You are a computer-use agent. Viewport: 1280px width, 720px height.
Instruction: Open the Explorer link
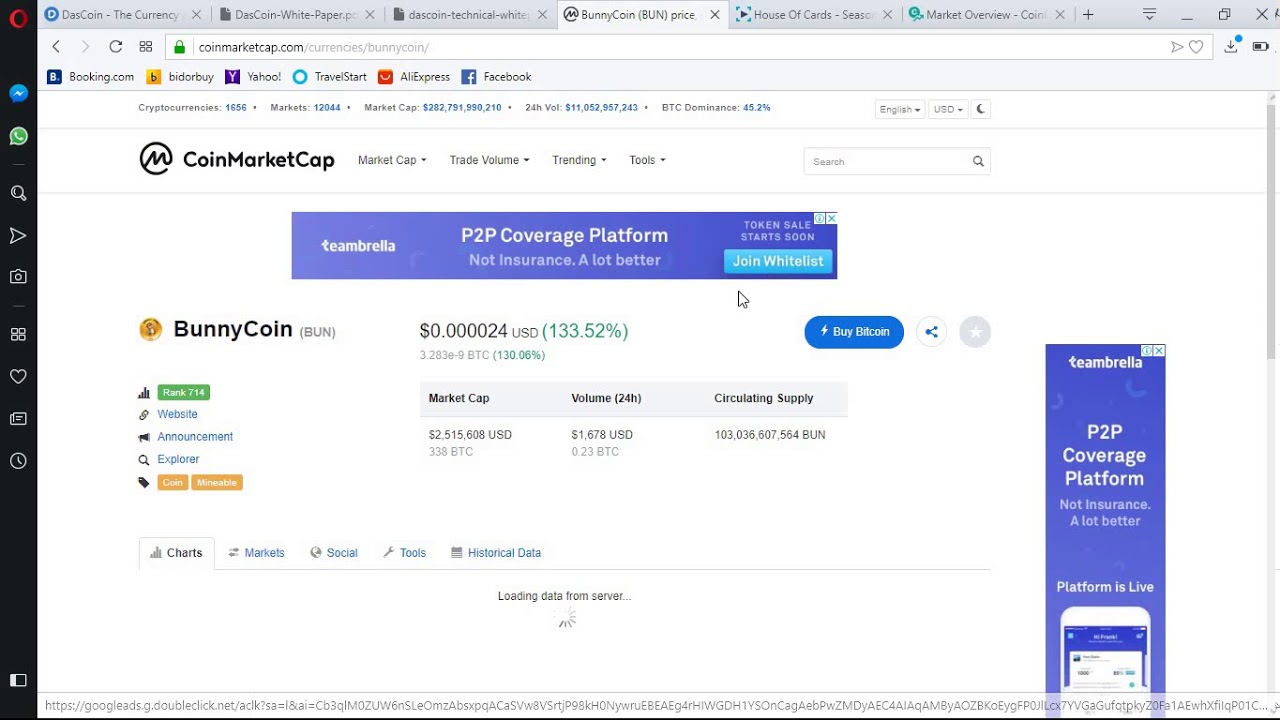178,459
